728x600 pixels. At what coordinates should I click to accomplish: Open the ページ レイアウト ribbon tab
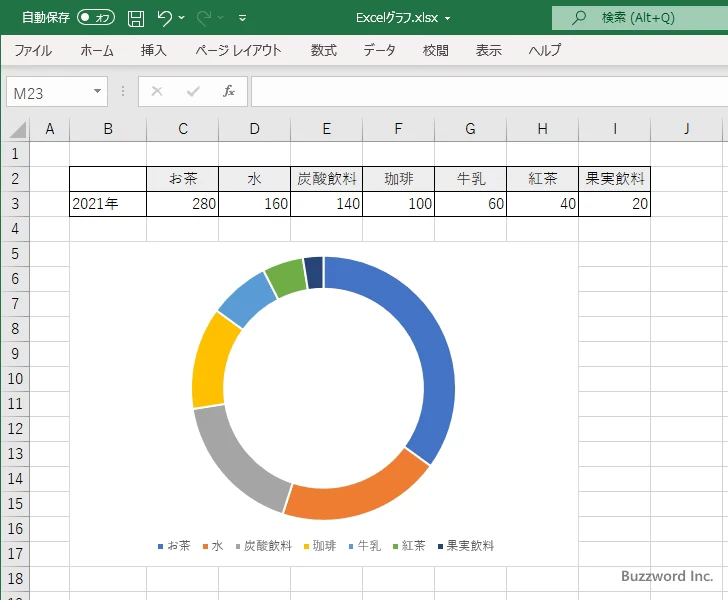click(238, 50)
